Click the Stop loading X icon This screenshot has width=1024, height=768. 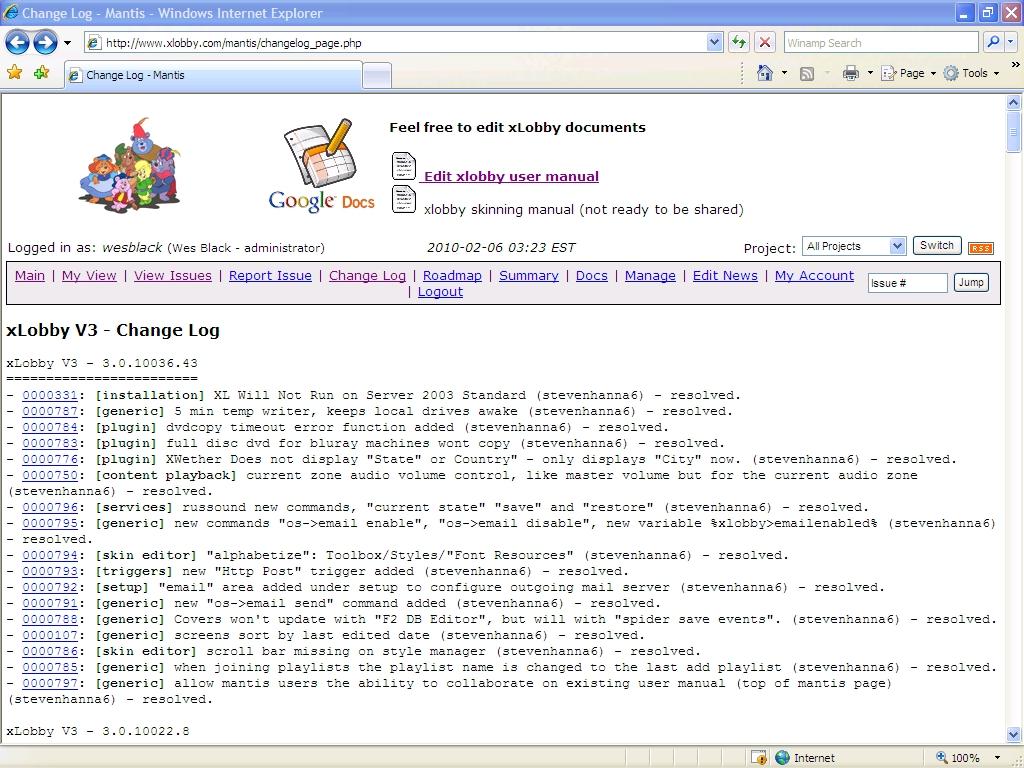pyautogui.click(x=765, y=43)
